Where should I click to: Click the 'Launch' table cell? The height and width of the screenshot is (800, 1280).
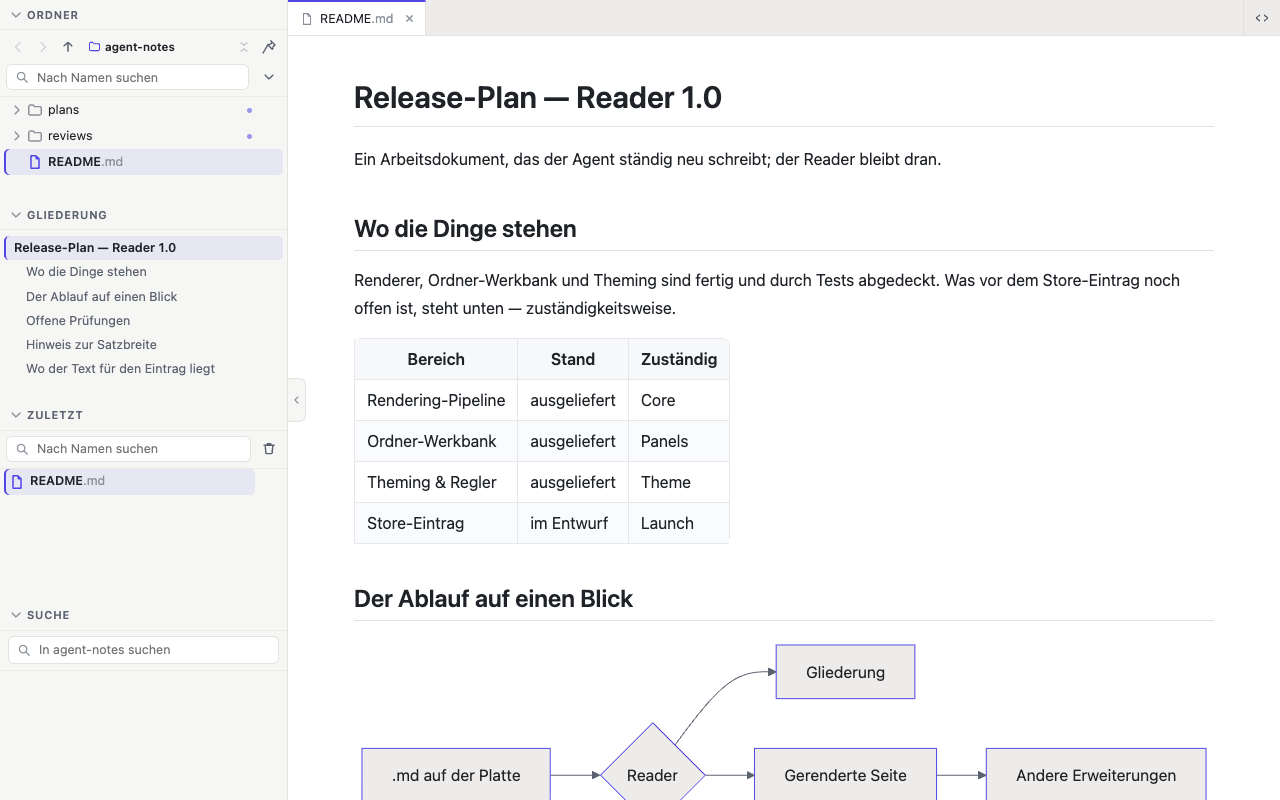click(679, 523)
